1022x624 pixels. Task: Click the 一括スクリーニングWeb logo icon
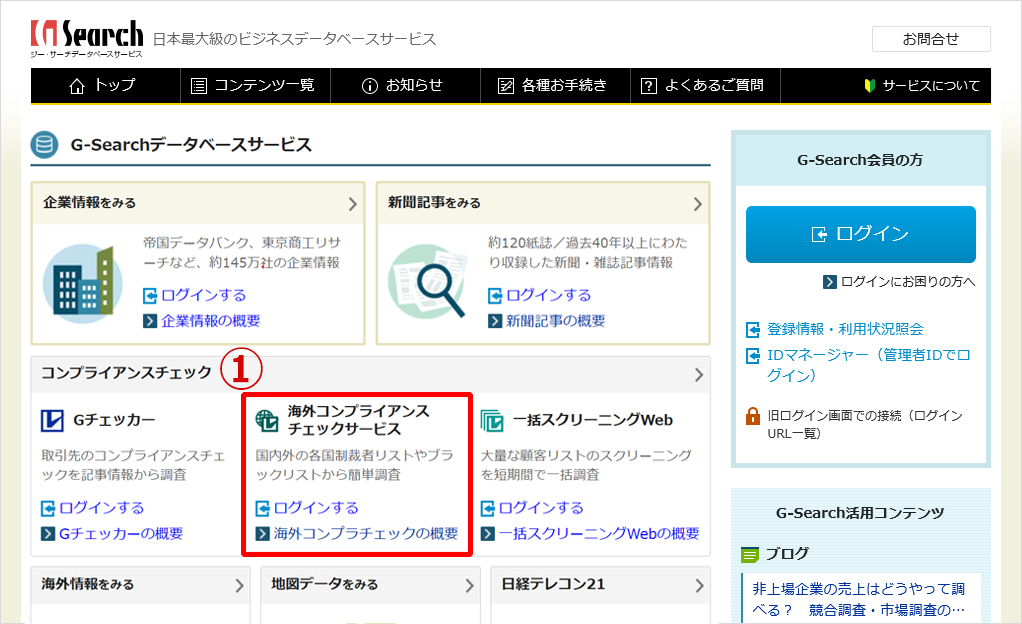click(x=492, y=420)
